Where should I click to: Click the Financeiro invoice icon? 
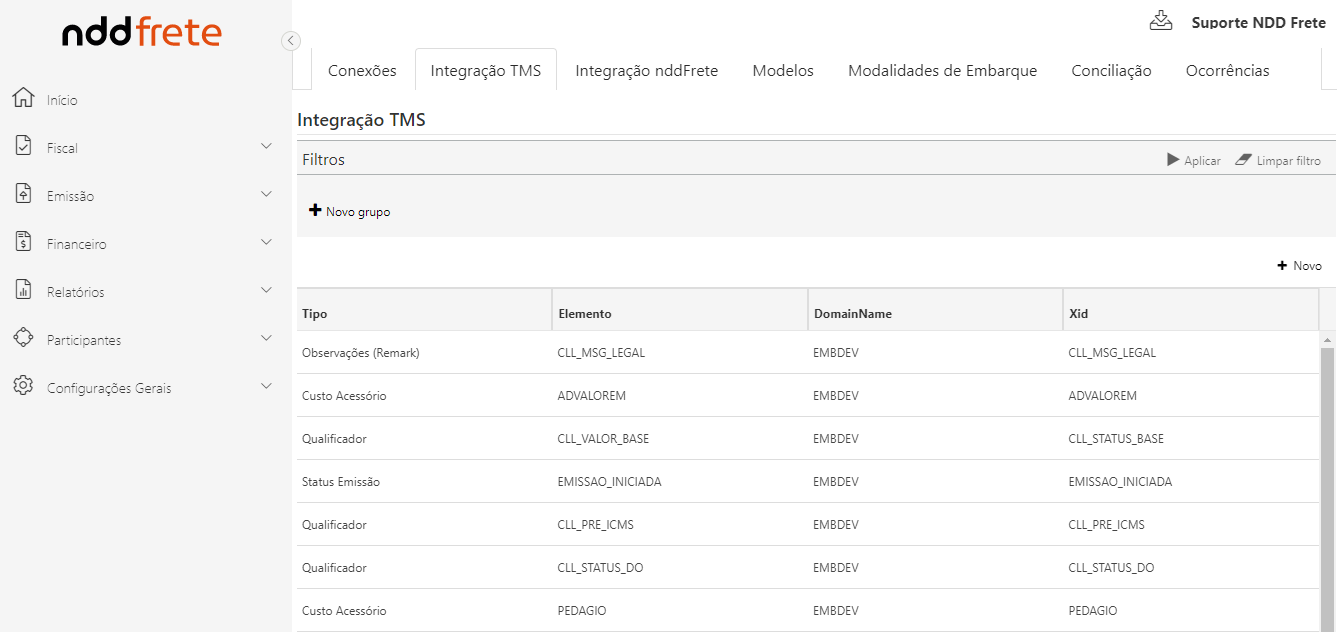click(23, 242)
